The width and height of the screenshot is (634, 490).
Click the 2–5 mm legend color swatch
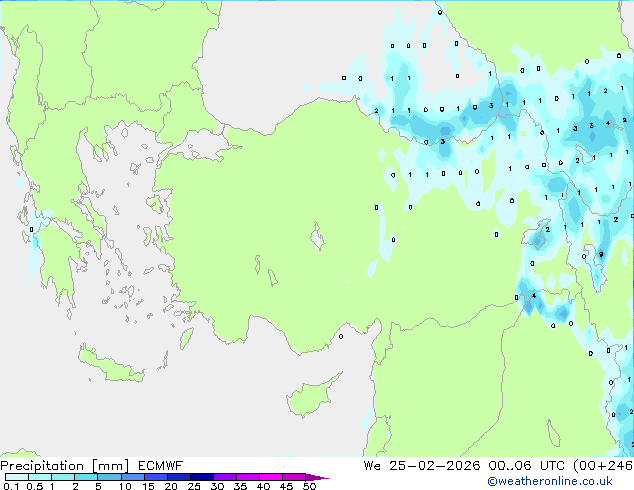pyautogui.click(x=86, y=477)
